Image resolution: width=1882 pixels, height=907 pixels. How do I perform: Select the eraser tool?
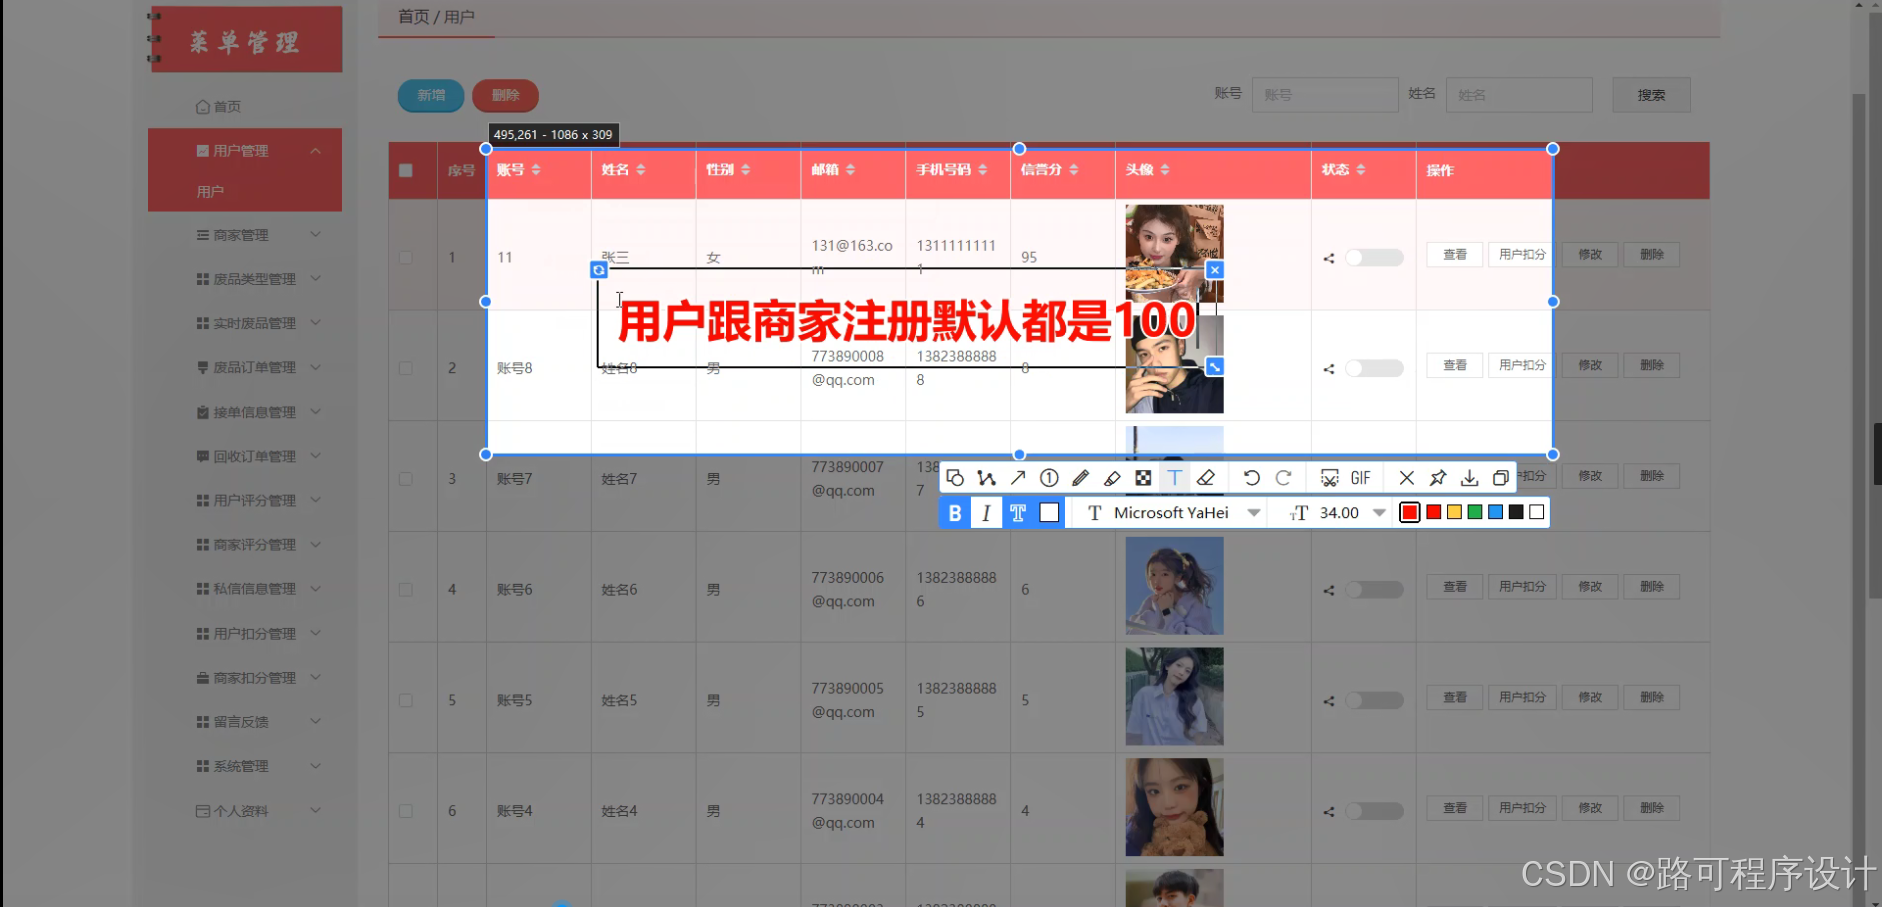[1206, 478]
